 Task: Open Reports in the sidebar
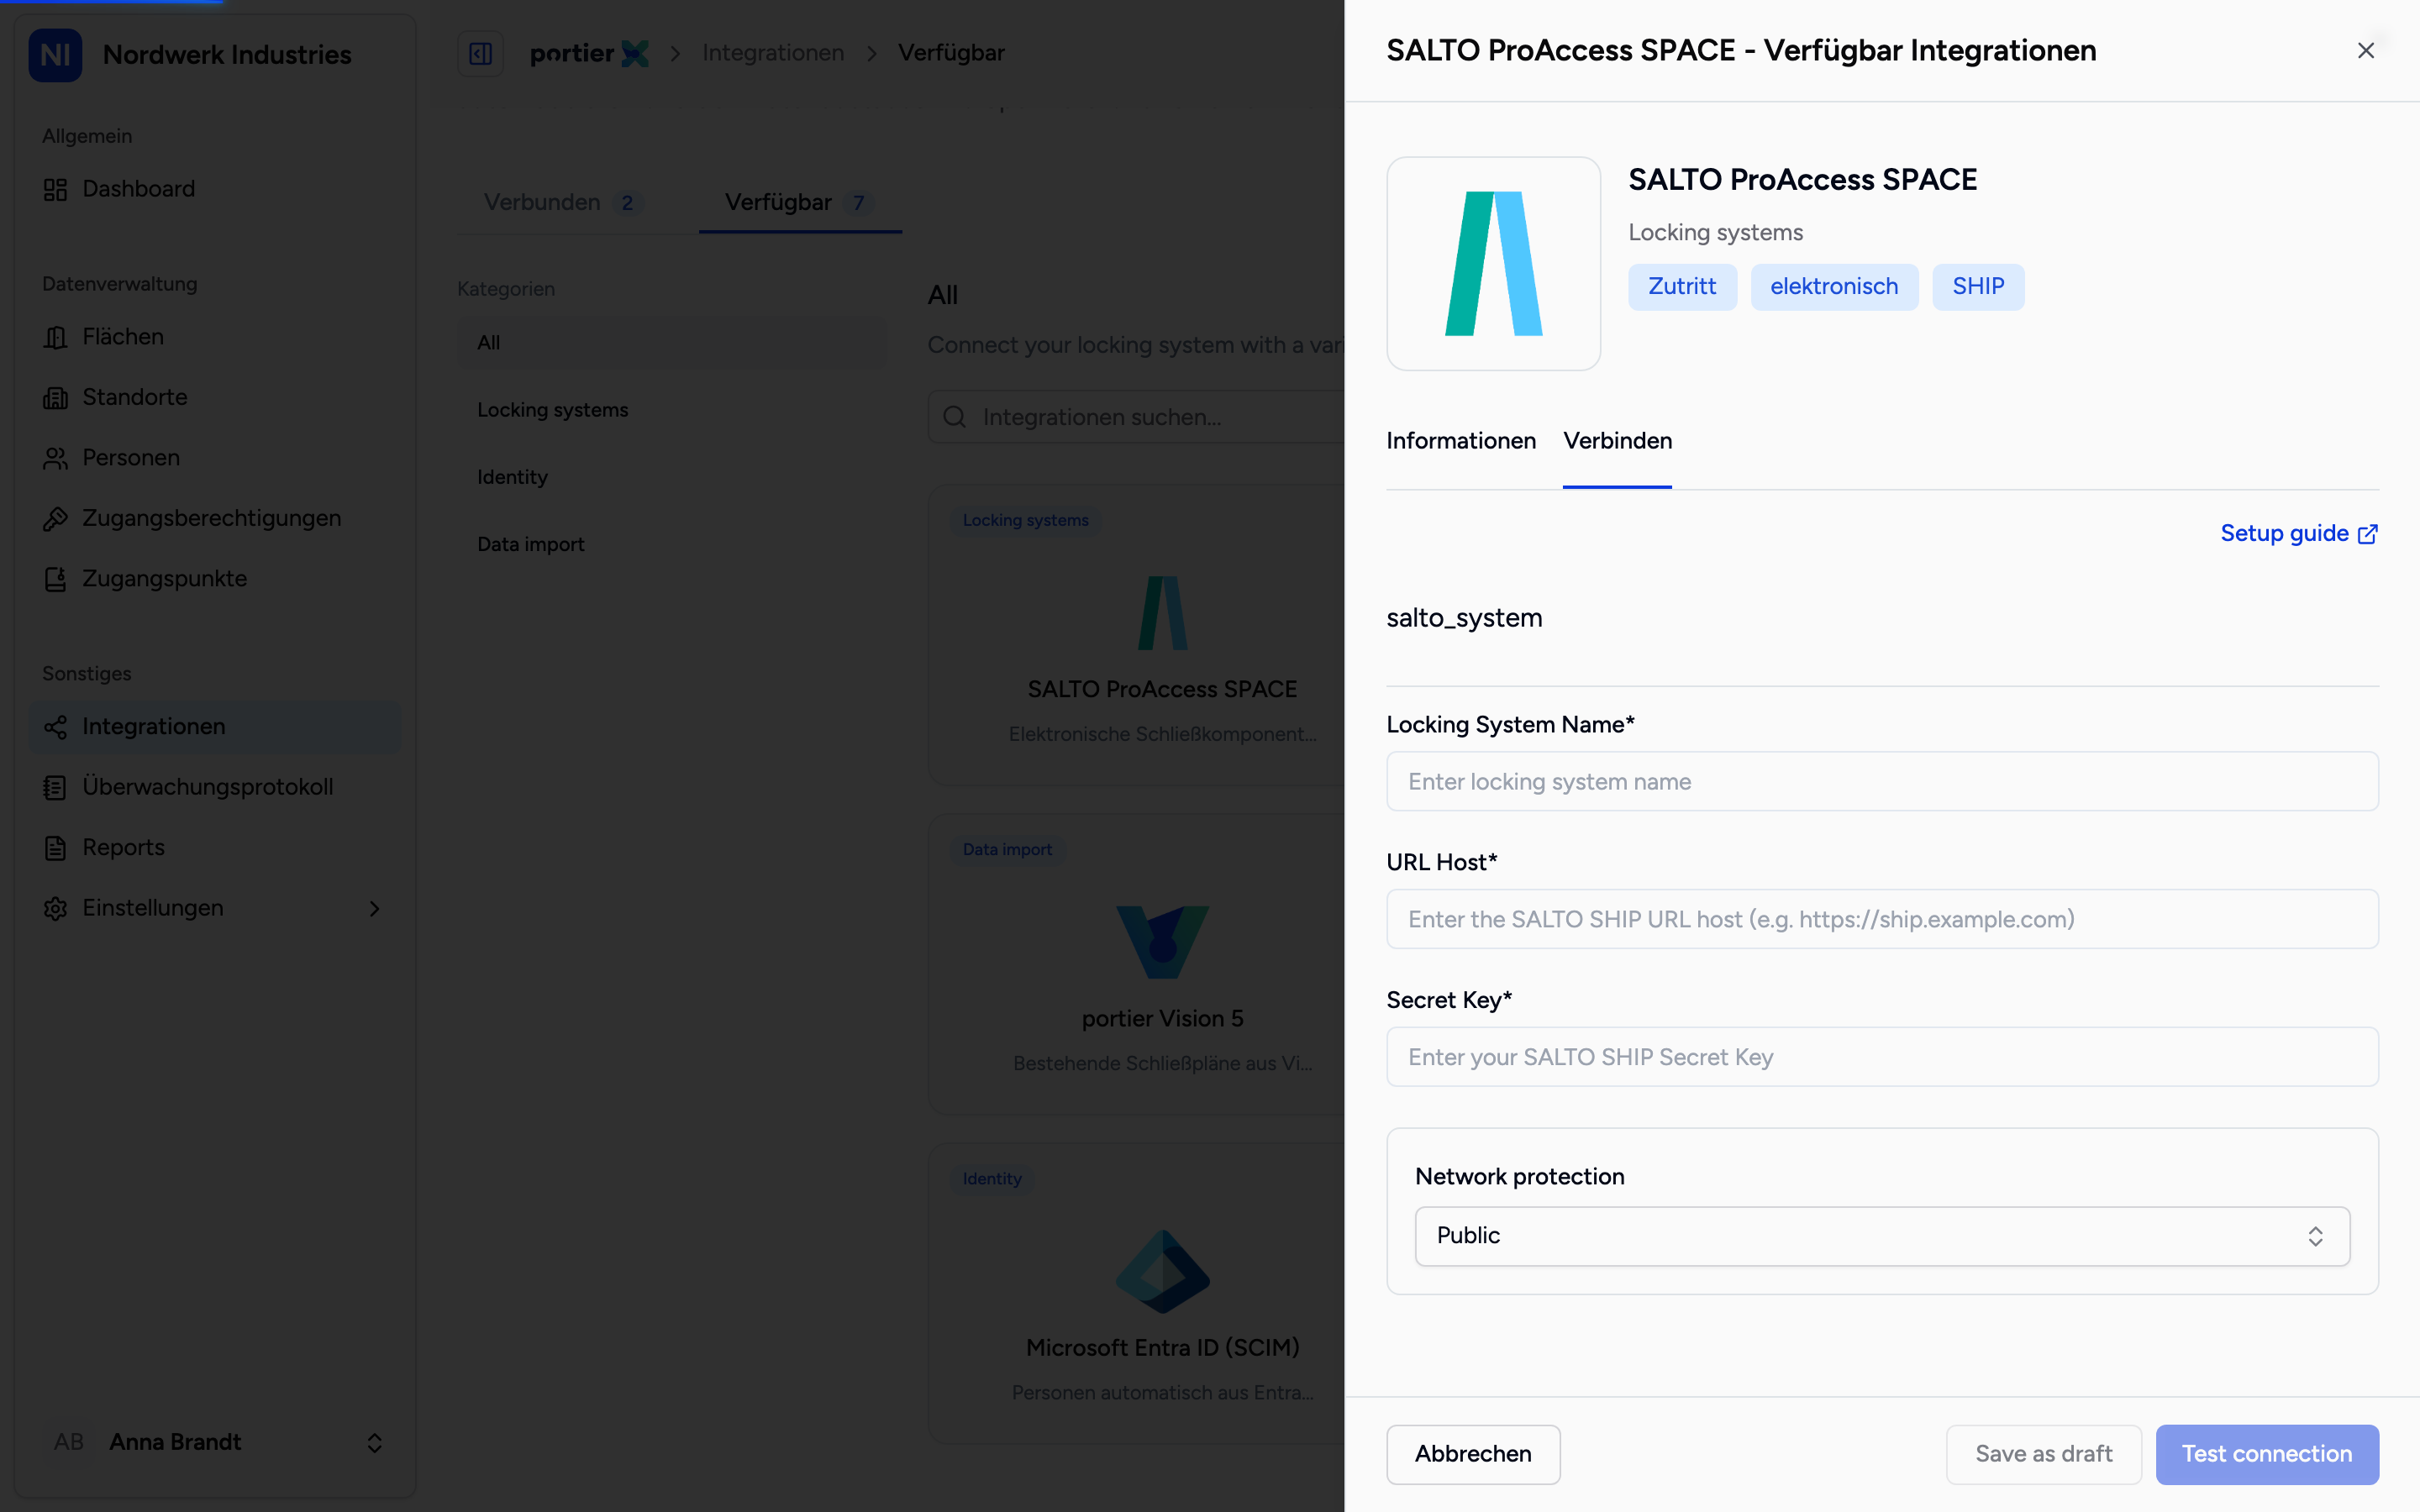tap(215, 848)
